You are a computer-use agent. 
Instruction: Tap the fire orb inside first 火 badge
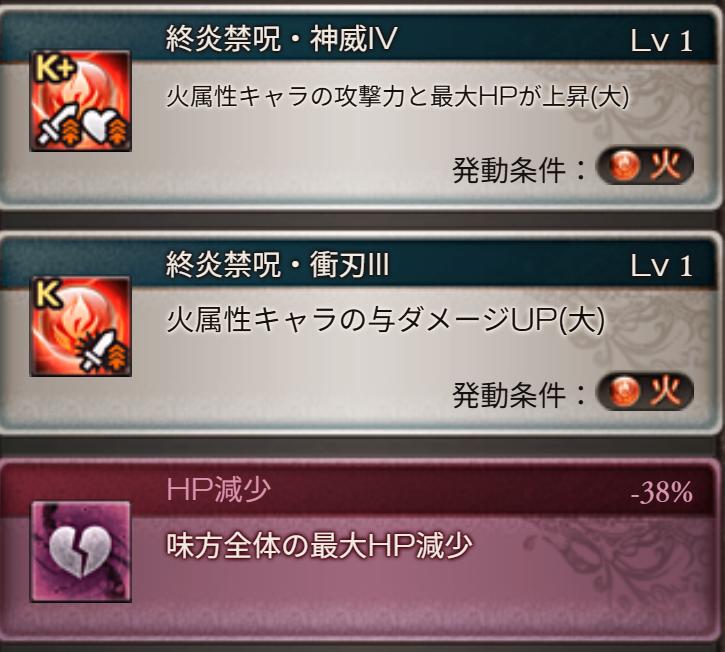point(624,165)
